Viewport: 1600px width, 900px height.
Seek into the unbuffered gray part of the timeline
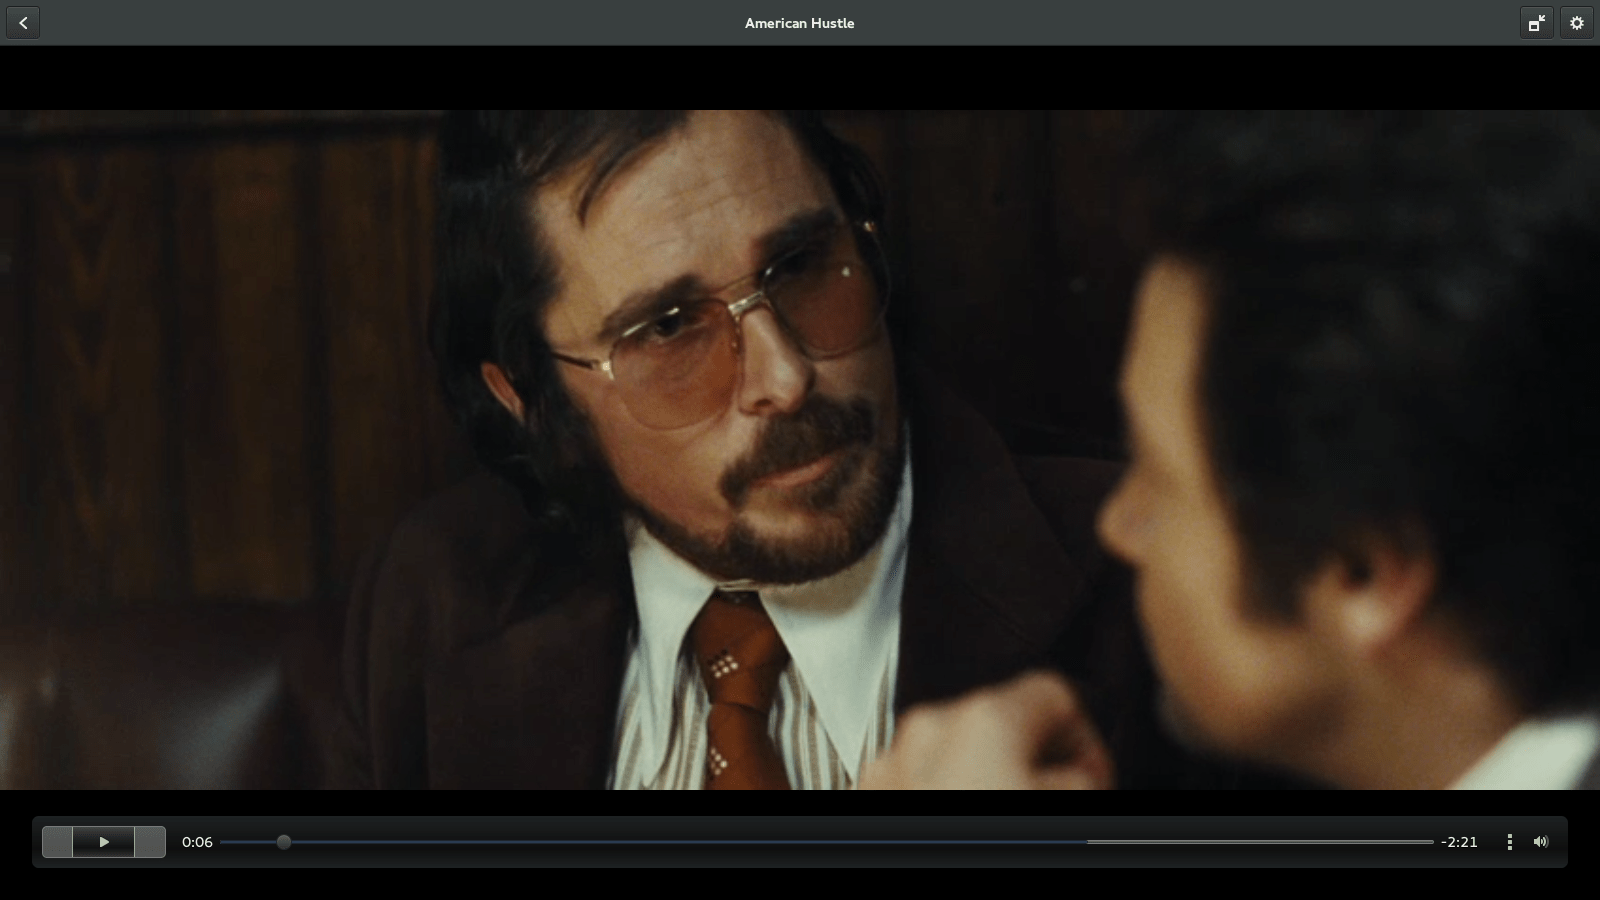(1260, 842)
